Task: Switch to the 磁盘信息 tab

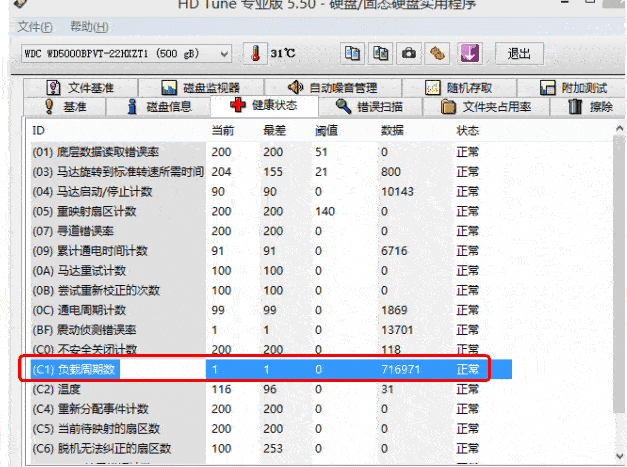Action: click(x=158, y=107)
